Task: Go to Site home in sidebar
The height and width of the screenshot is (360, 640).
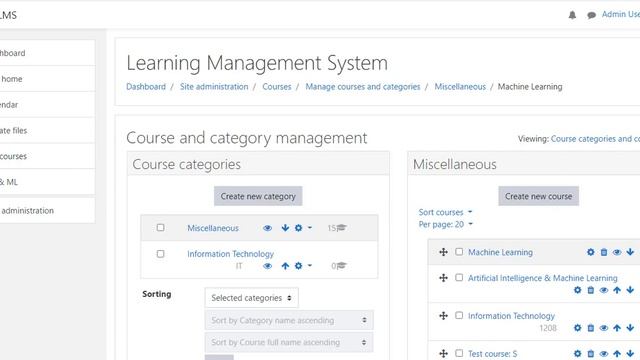Action: 47,79
